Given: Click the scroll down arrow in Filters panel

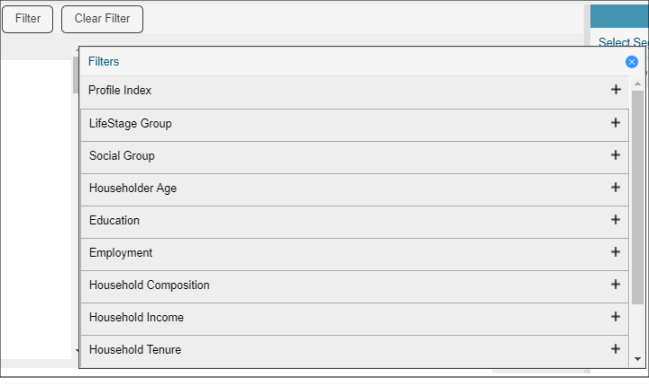Looking at the screenshot, I should pos(638,359).
